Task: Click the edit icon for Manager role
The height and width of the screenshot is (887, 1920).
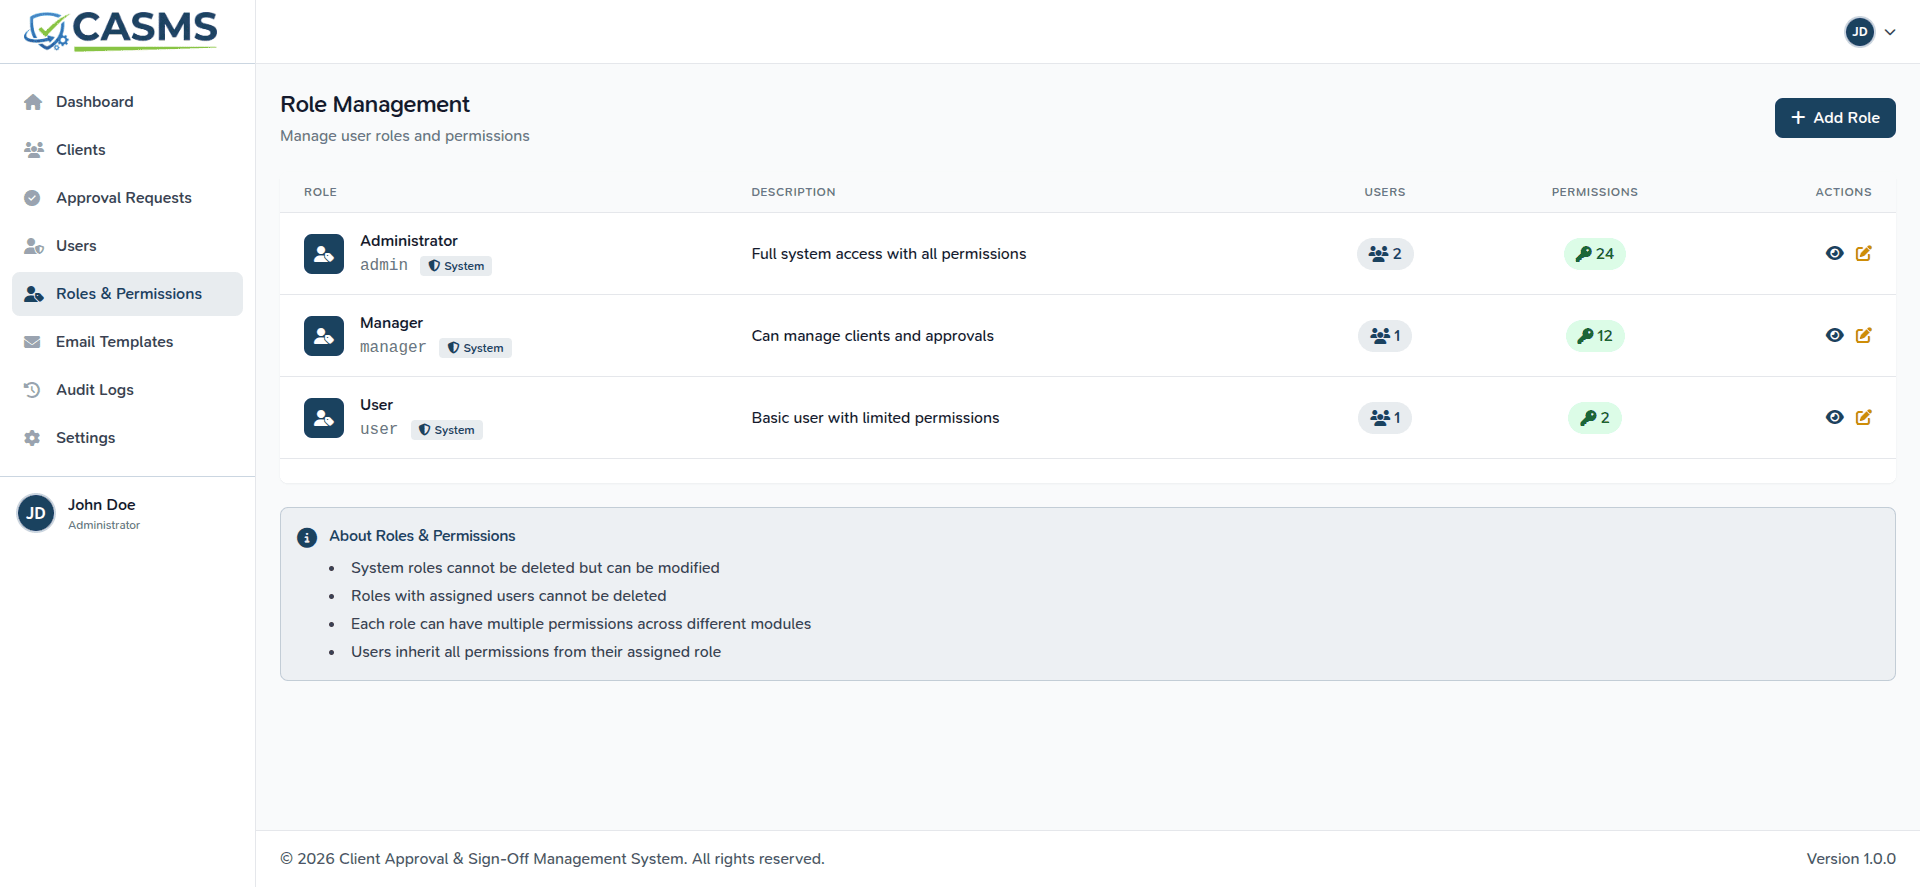Action: click(1863, 336)
